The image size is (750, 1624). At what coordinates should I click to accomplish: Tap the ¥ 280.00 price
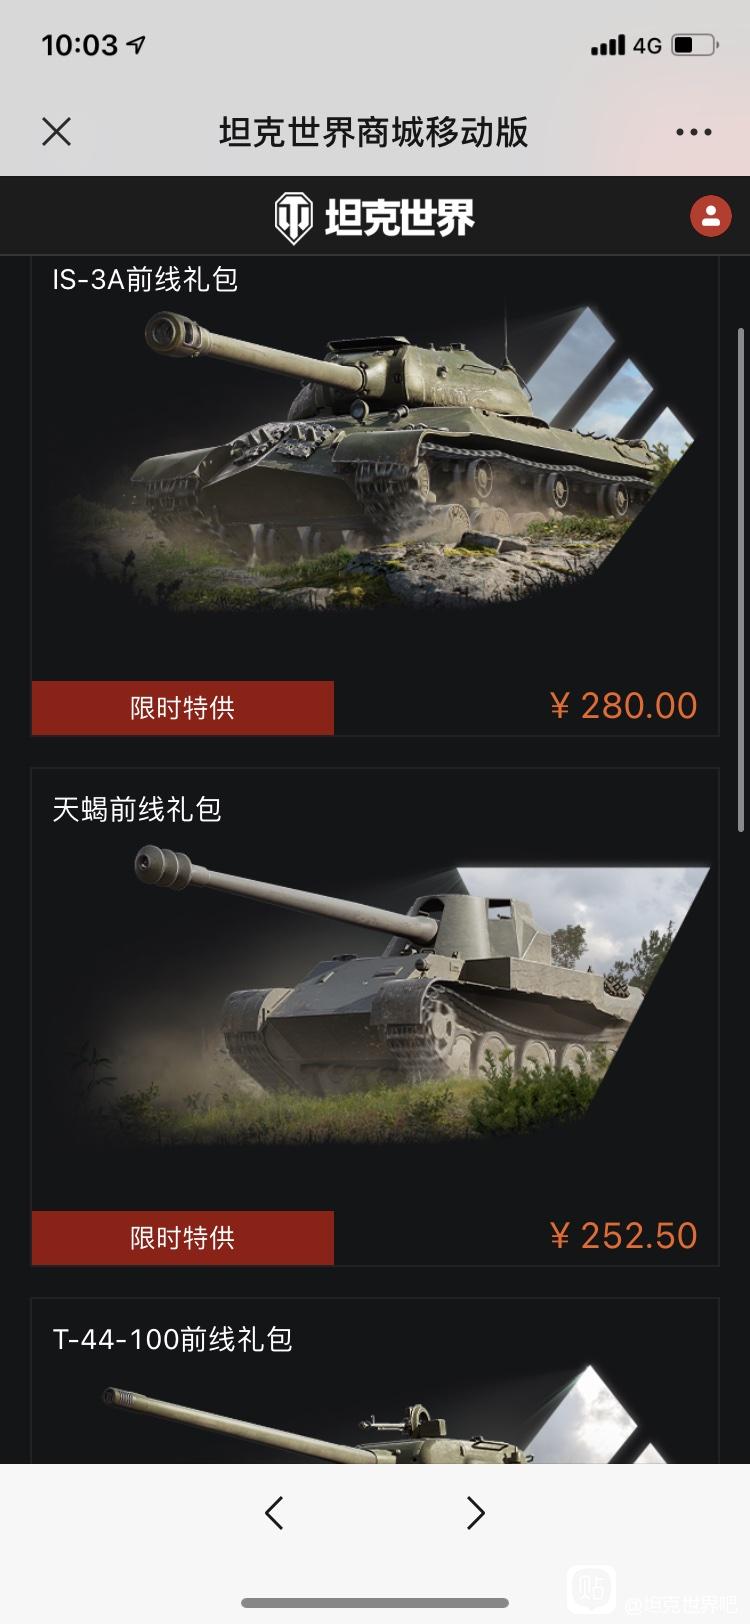pos(623,706)
